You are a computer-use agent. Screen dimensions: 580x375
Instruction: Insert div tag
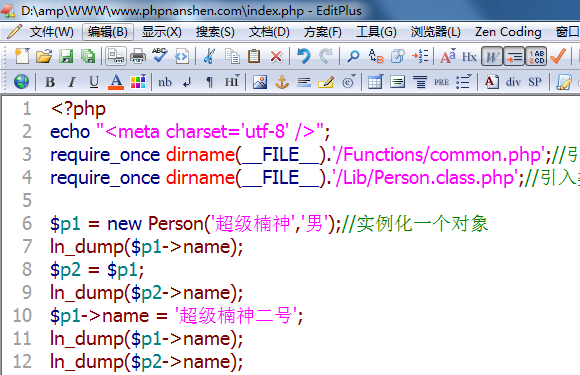click(x=513, y=82)
